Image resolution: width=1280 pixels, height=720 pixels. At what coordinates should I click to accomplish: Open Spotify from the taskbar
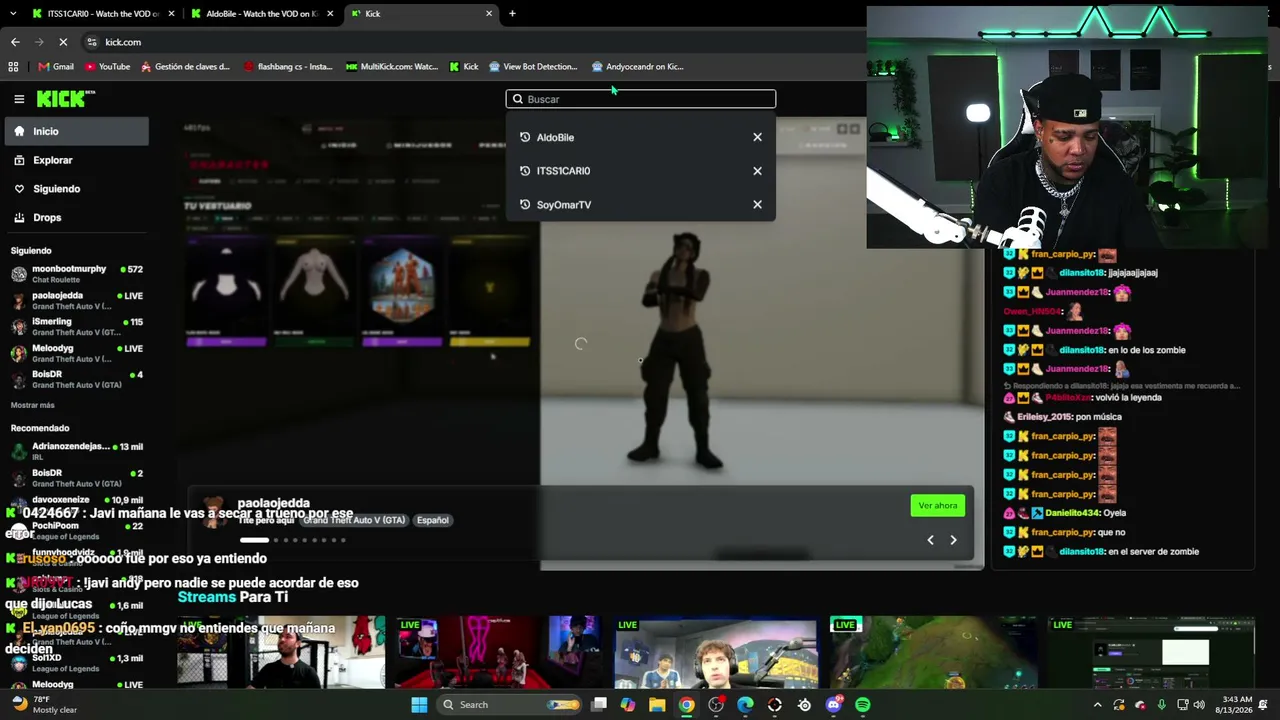tap(863, 705)
